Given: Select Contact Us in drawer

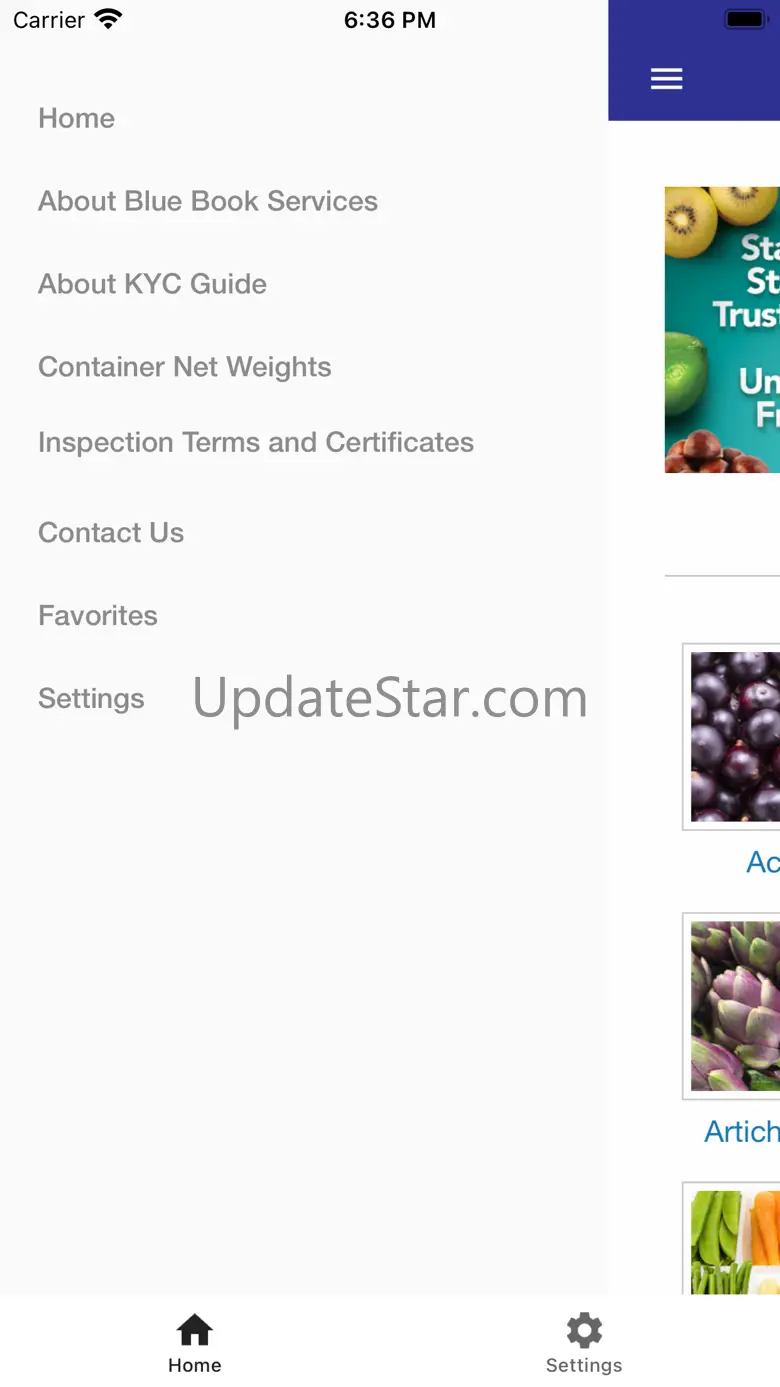Looking at the screenshot, I should 111,532.
